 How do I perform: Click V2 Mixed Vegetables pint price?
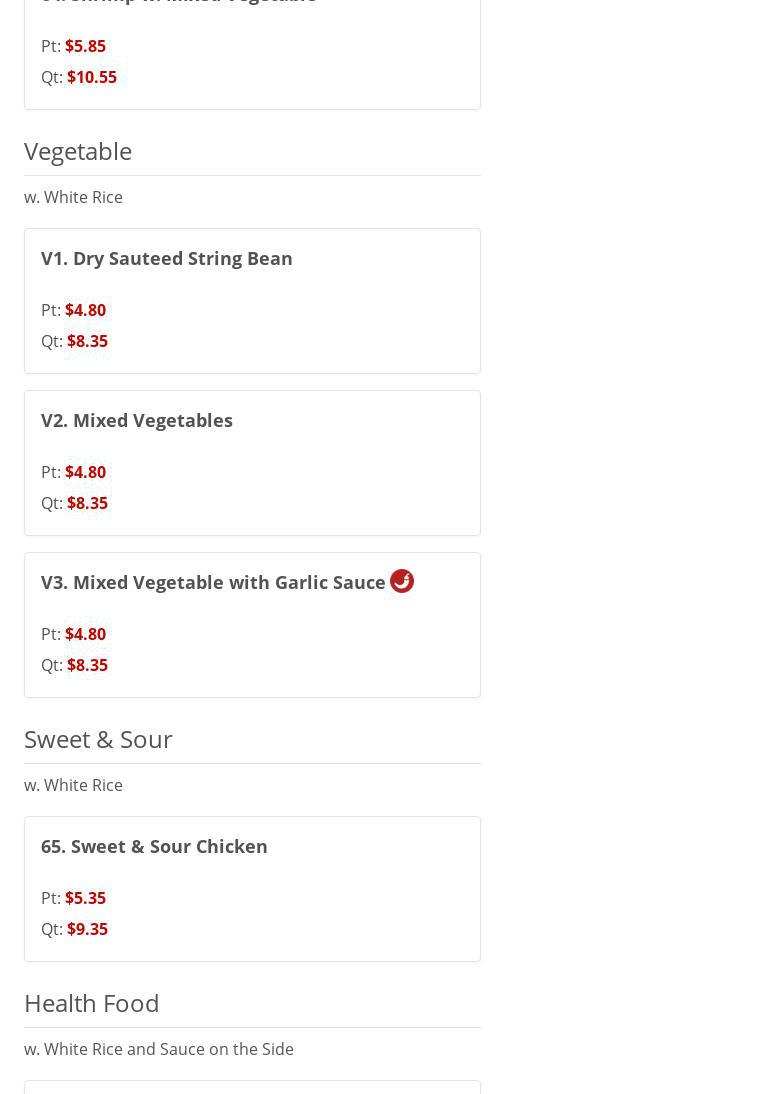click(85, 472)
